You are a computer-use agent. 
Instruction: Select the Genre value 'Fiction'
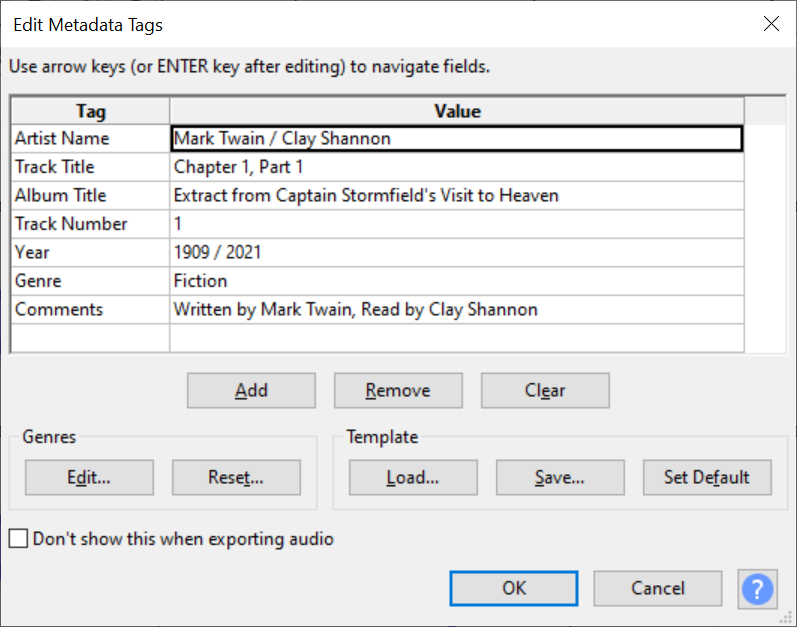tap(456, 281)
